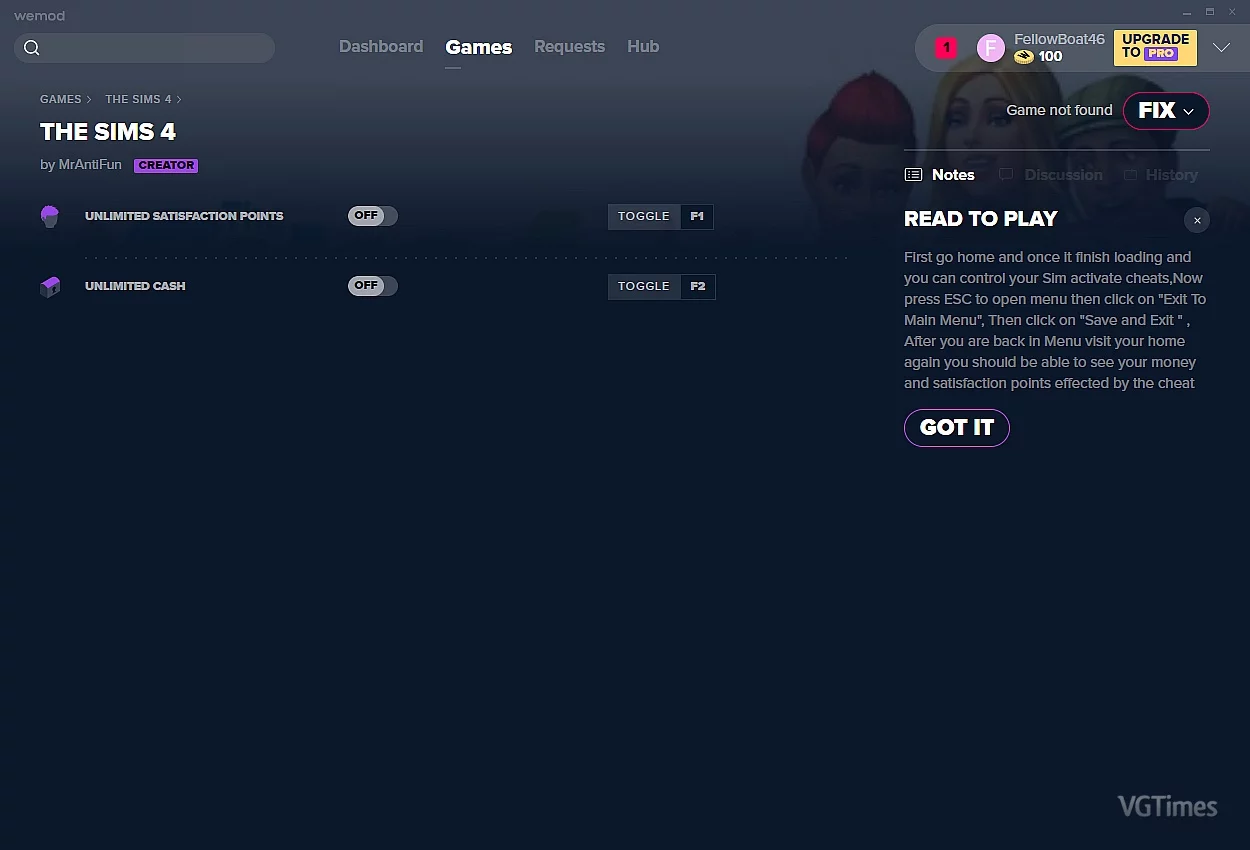1250x850 pixels.
Task: Click the 100 coins balance icon
Action: (1024, 57)
